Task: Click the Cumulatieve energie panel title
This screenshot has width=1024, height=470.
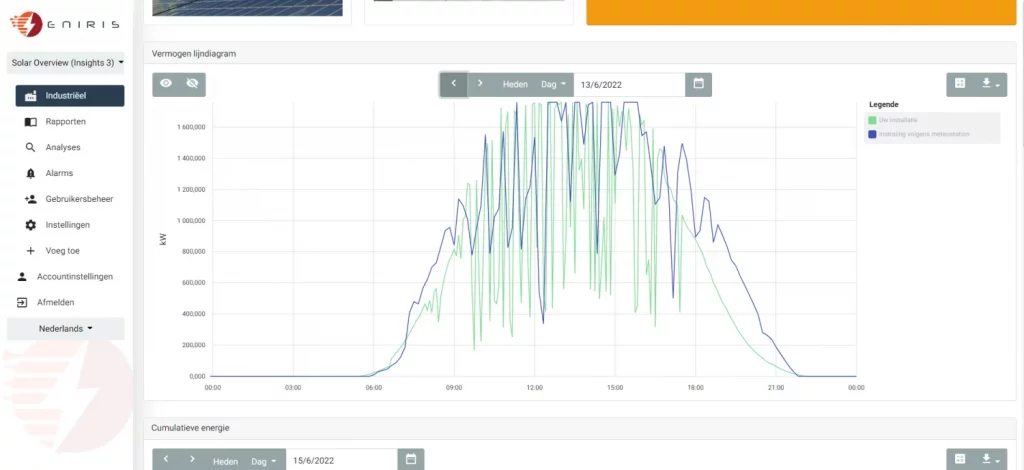Action: coord(190,428)
